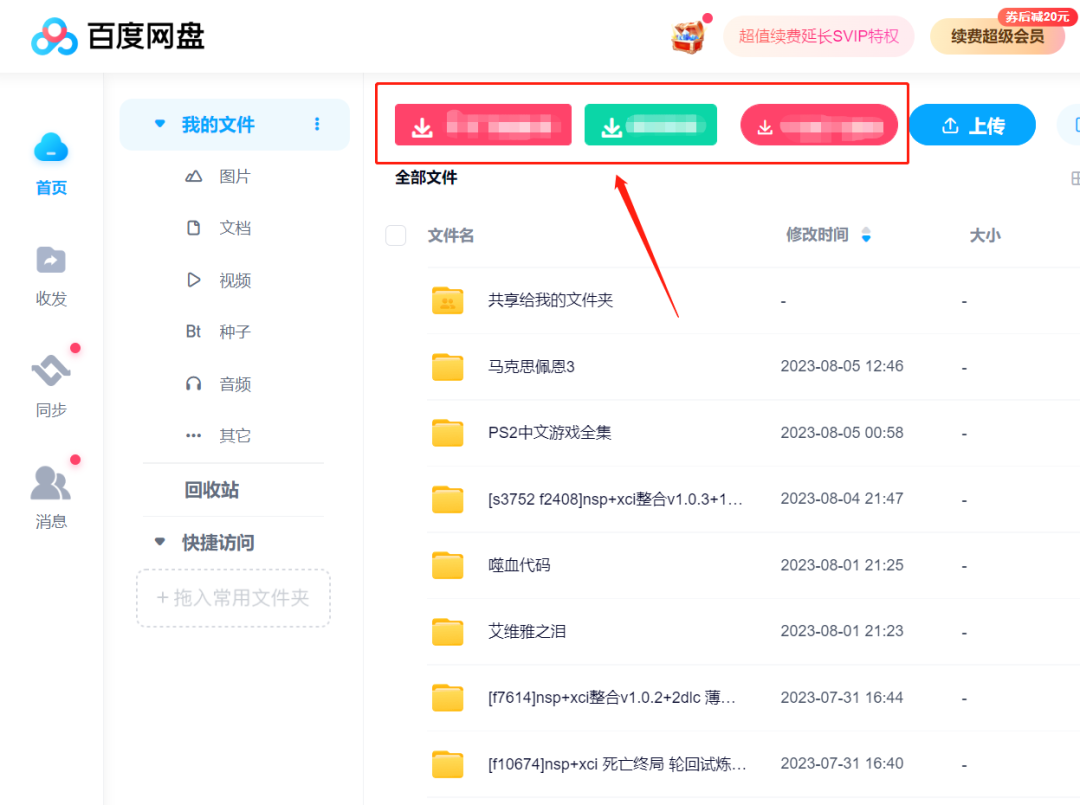This screenshot has height=805, width=1080.
Task: Click folder icon of 噬血代码
Action: (448, 565)
